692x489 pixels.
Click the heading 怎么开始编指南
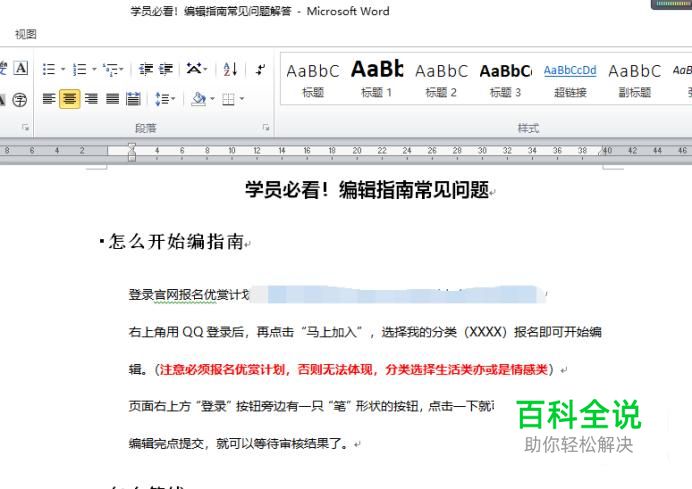click(177, 241)
